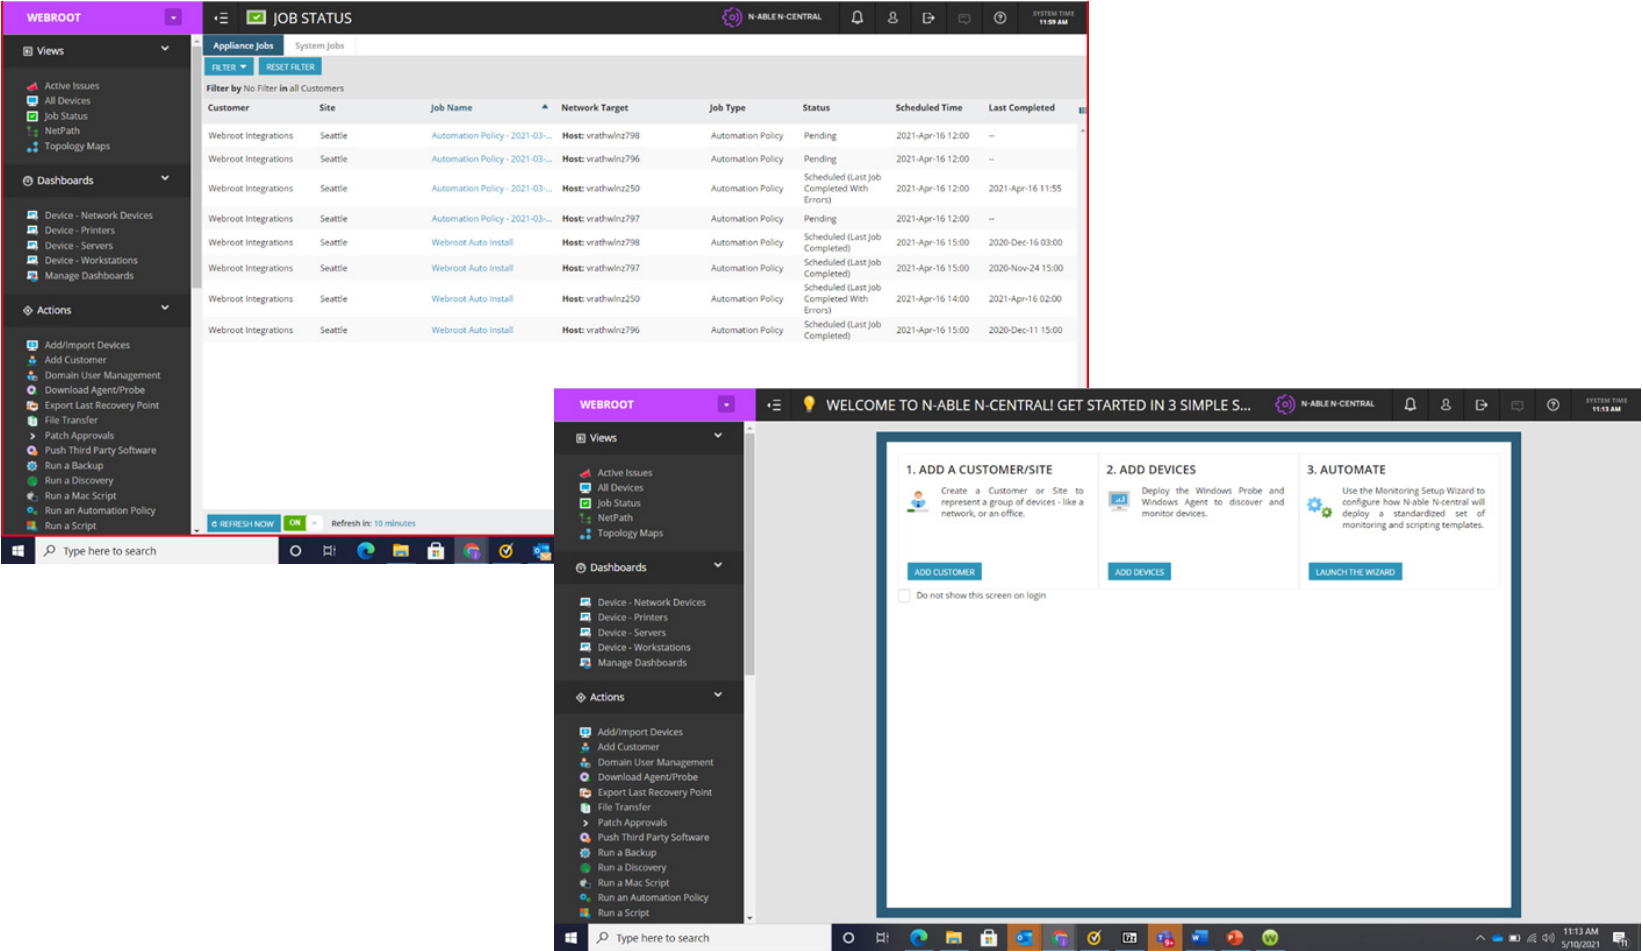
Task: Collapse the Views section in Job Status window
Action: coord(165,49)
